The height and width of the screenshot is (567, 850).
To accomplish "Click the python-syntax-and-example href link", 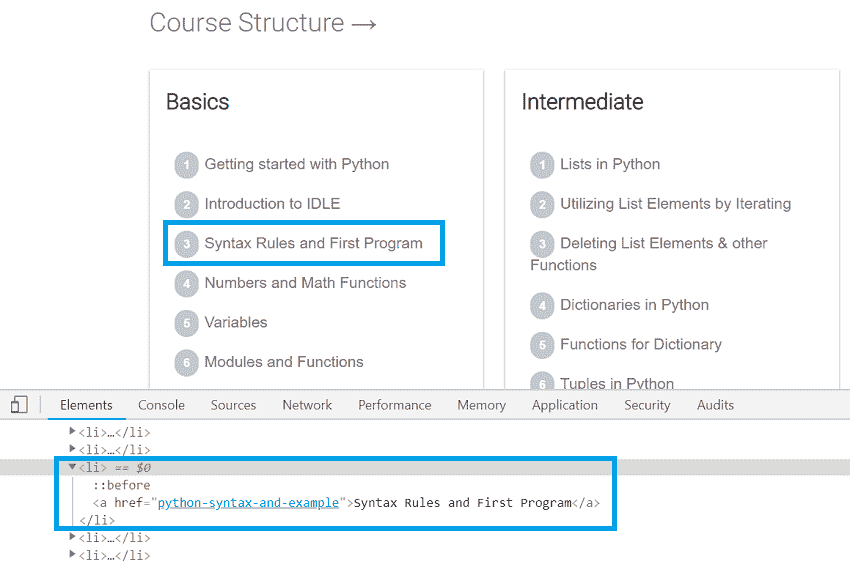I will [x=248, y=503].
